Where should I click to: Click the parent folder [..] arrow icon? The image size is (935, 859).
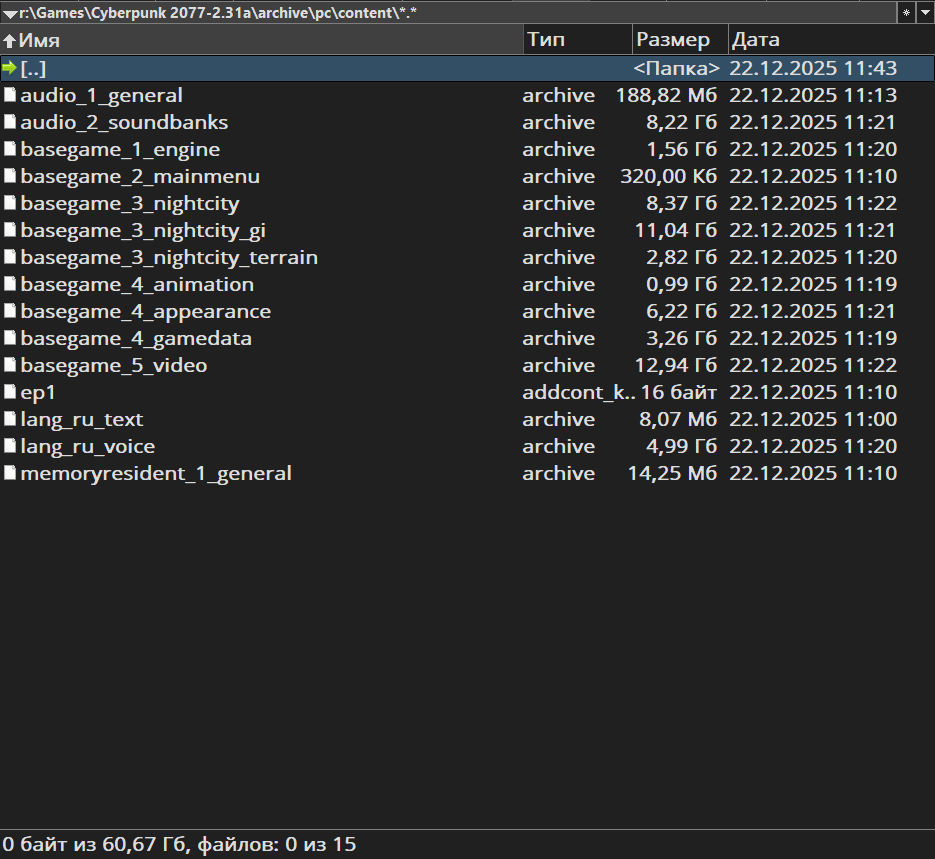10,68
